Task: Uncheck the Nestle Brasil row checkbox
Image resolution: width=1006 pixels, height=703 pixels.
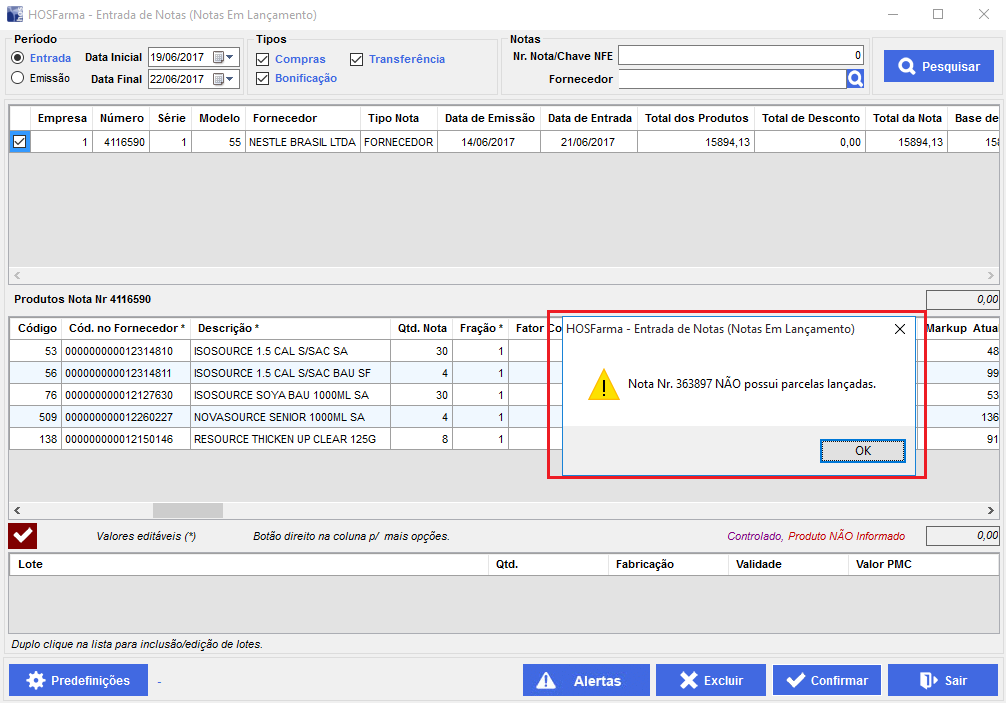Action: (x=19, y=143)
